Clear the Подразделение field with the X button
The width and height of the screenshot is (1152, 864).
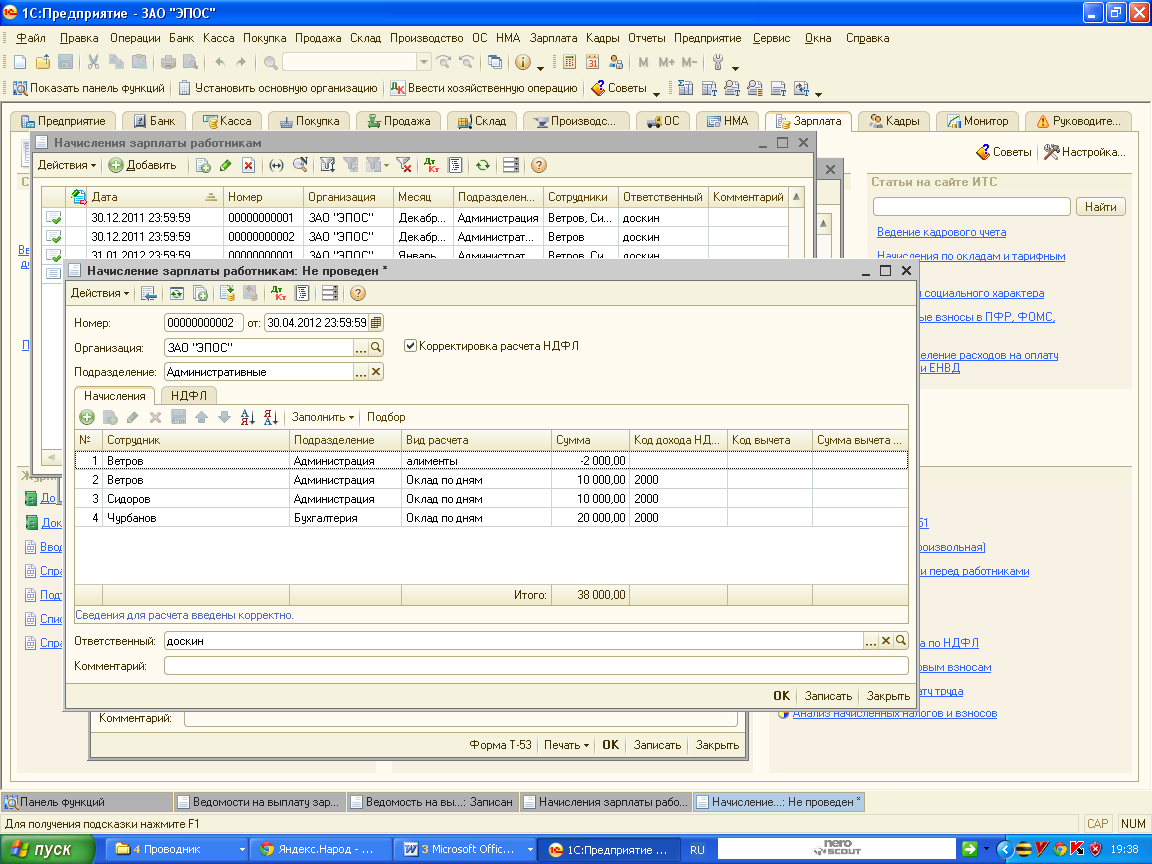click(376, 372)
